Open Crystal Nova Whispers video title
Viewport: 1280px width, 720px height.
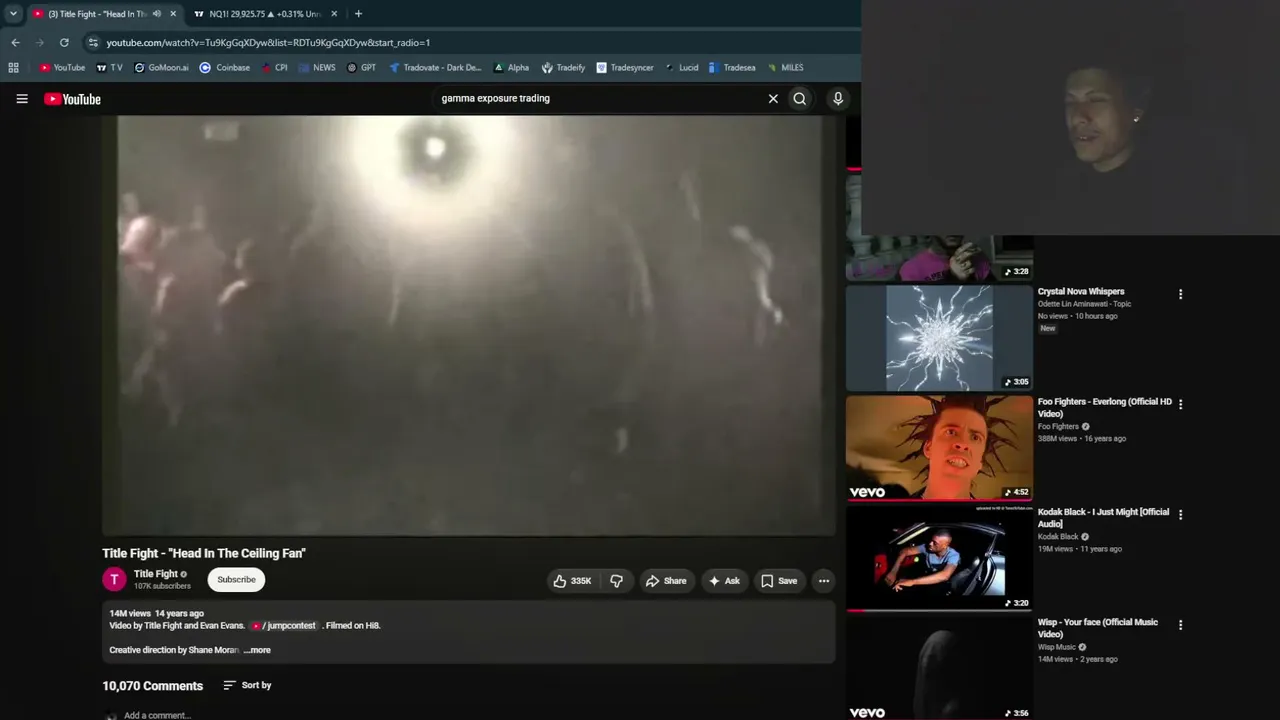coord(1081,292)
